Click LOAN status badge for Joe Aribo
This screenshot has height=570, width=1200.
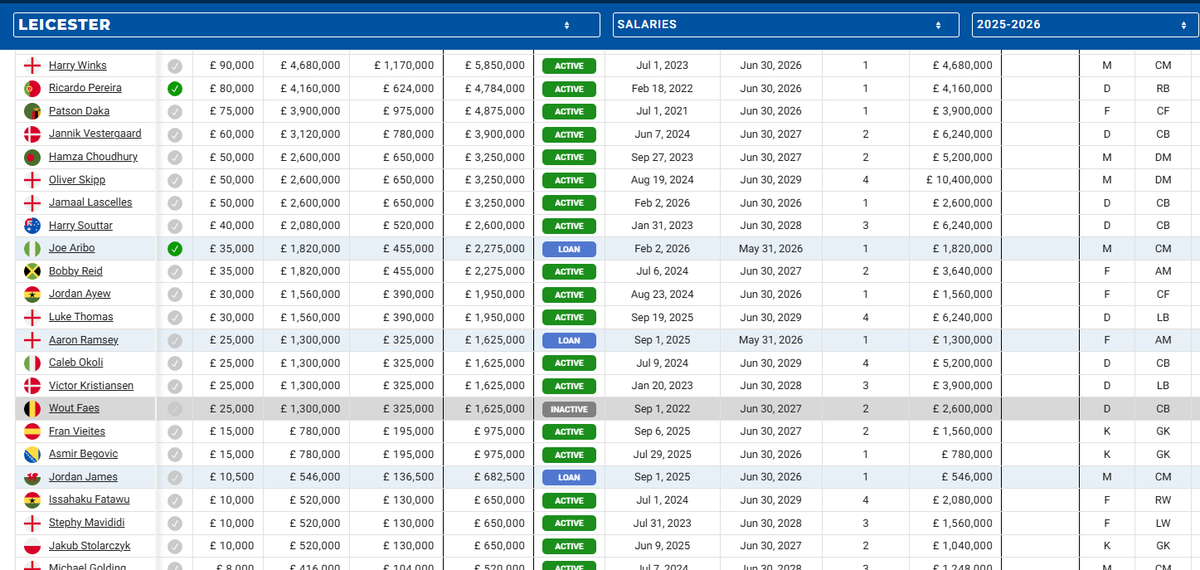tap(569, 249)
